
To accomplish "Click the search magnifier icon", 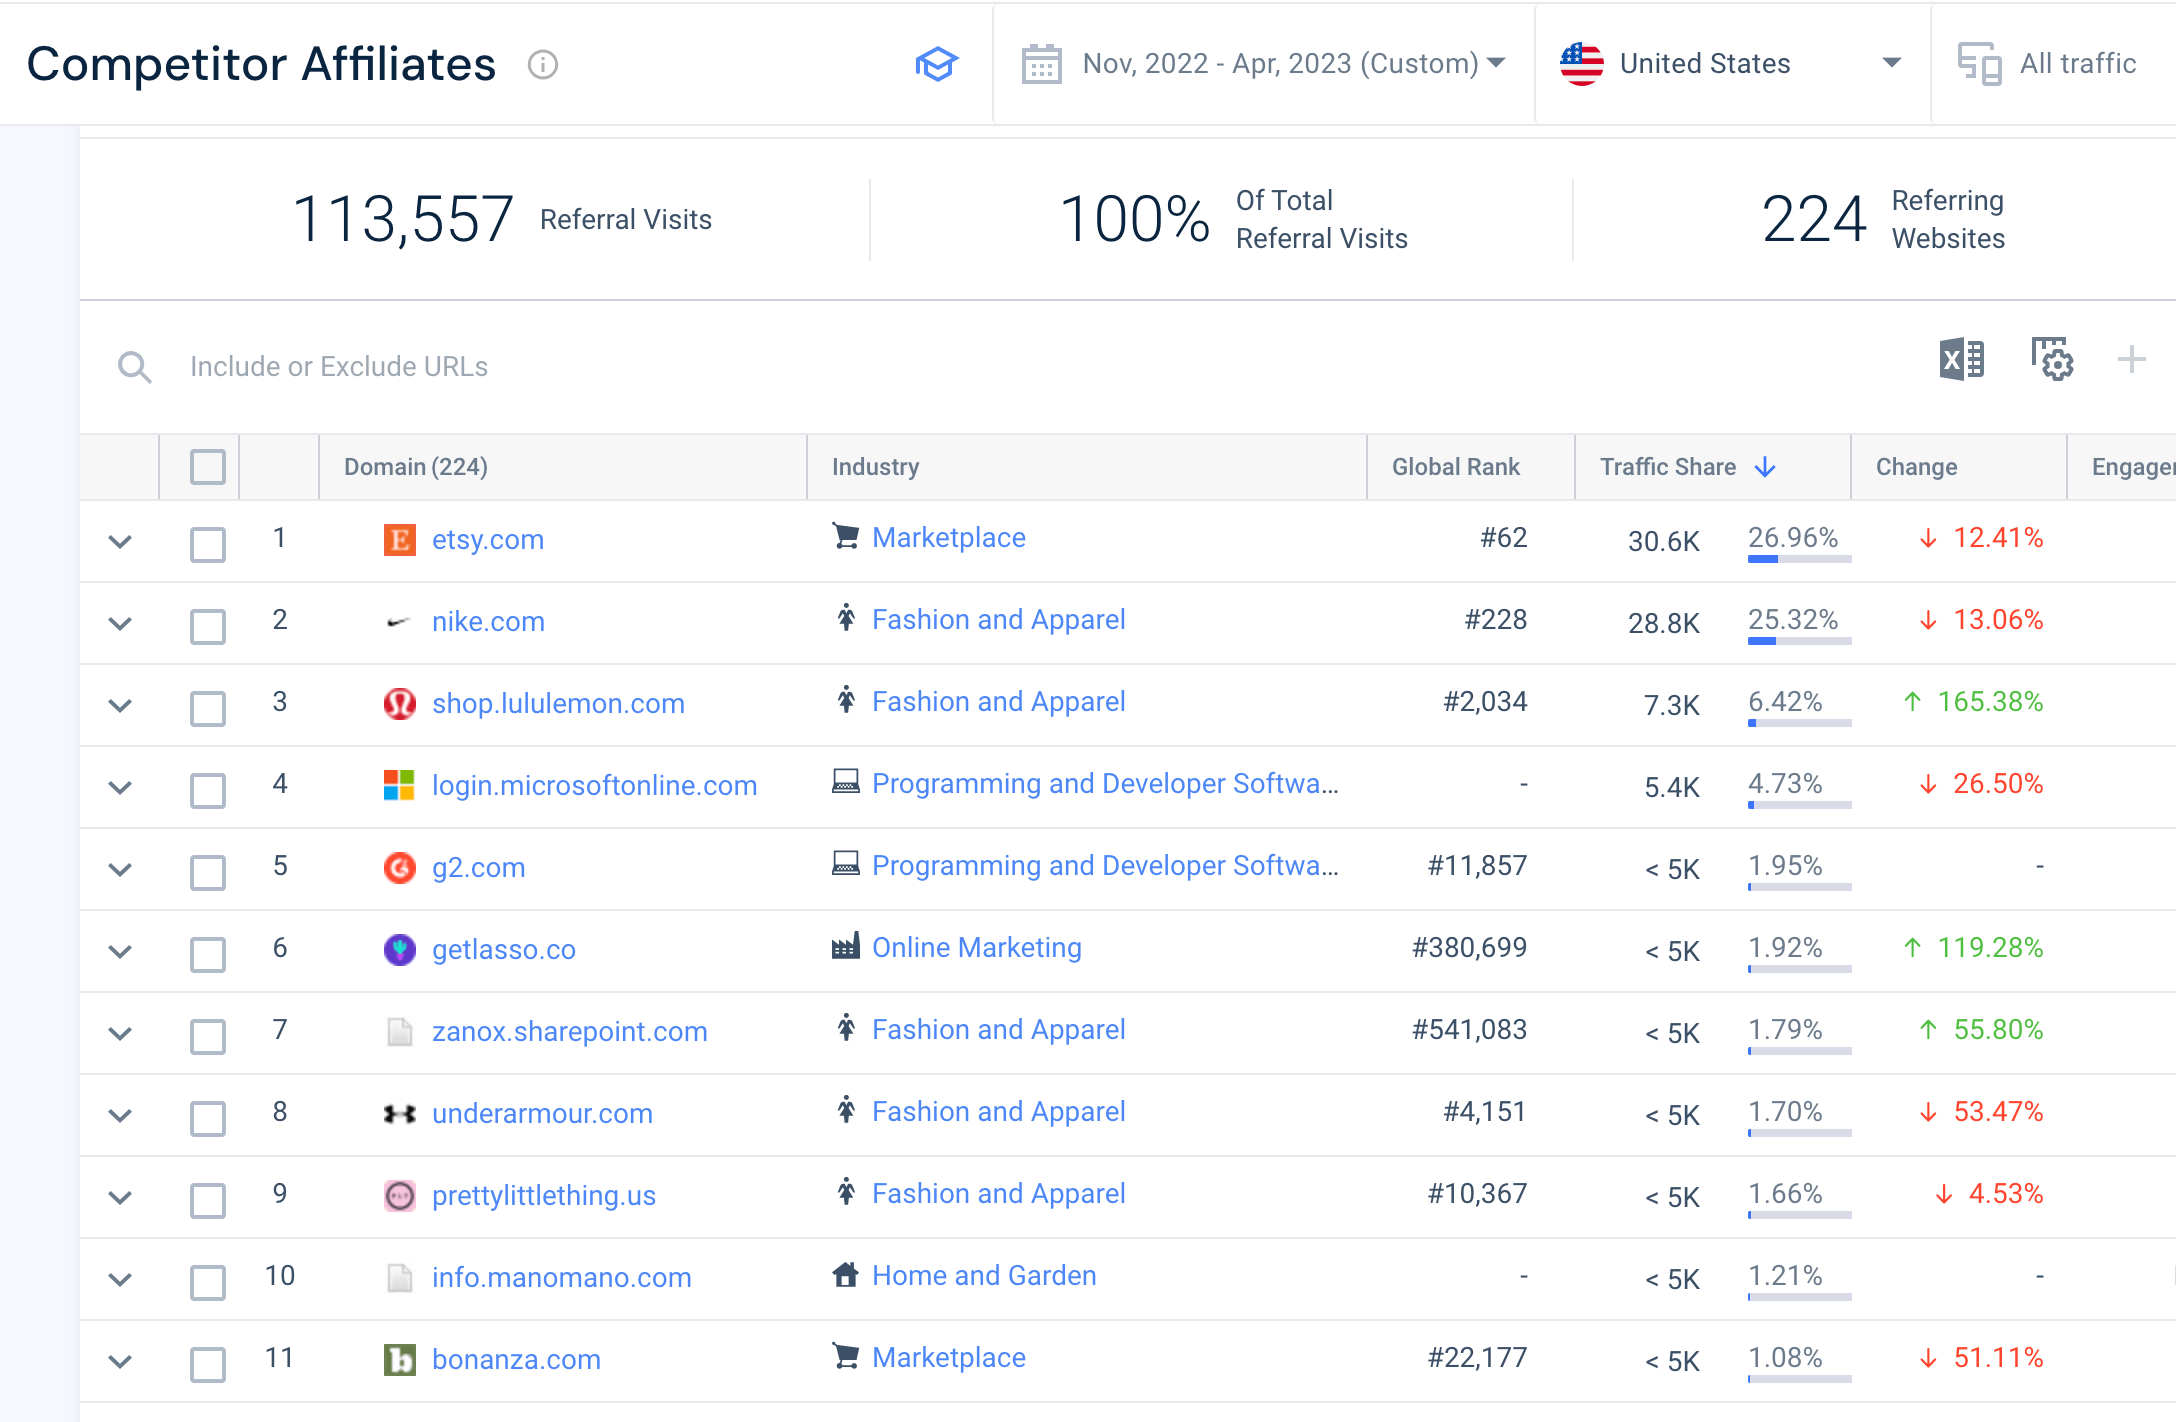I will click(x=134, y=367).
